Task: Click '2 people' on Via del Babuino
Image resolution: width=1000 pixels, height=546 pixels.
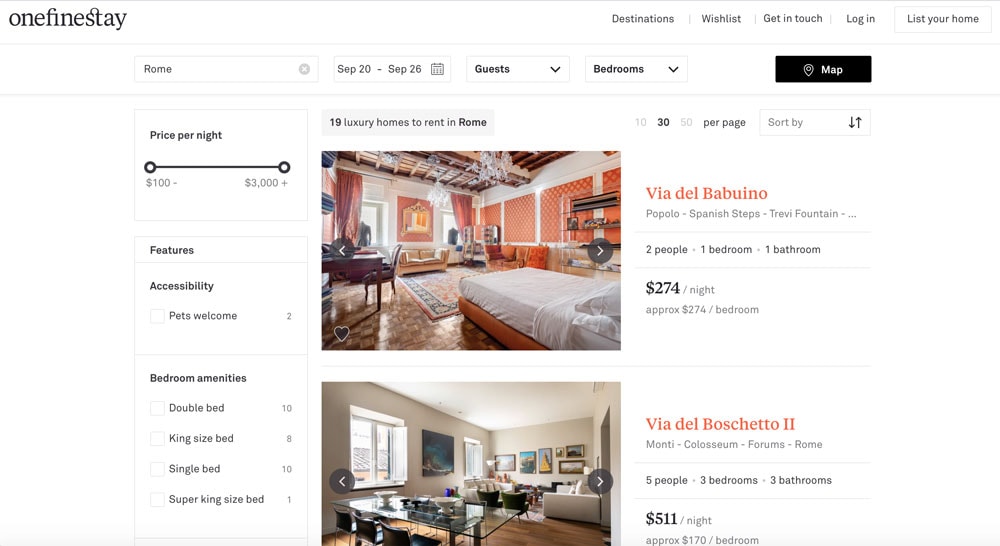Action: pyautogui.click(x=666, y=249)
